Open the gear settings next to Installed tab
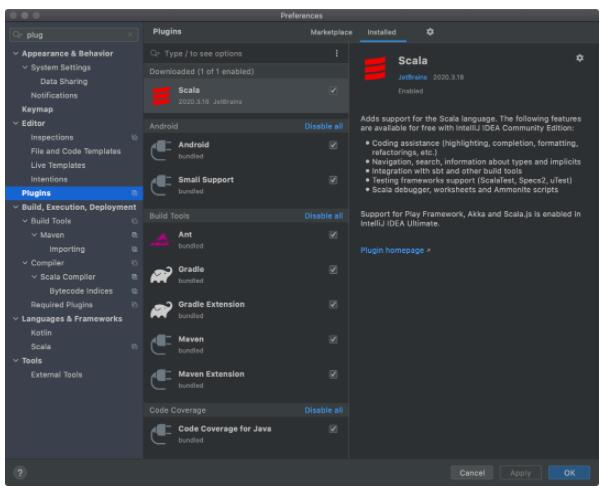 430,32
